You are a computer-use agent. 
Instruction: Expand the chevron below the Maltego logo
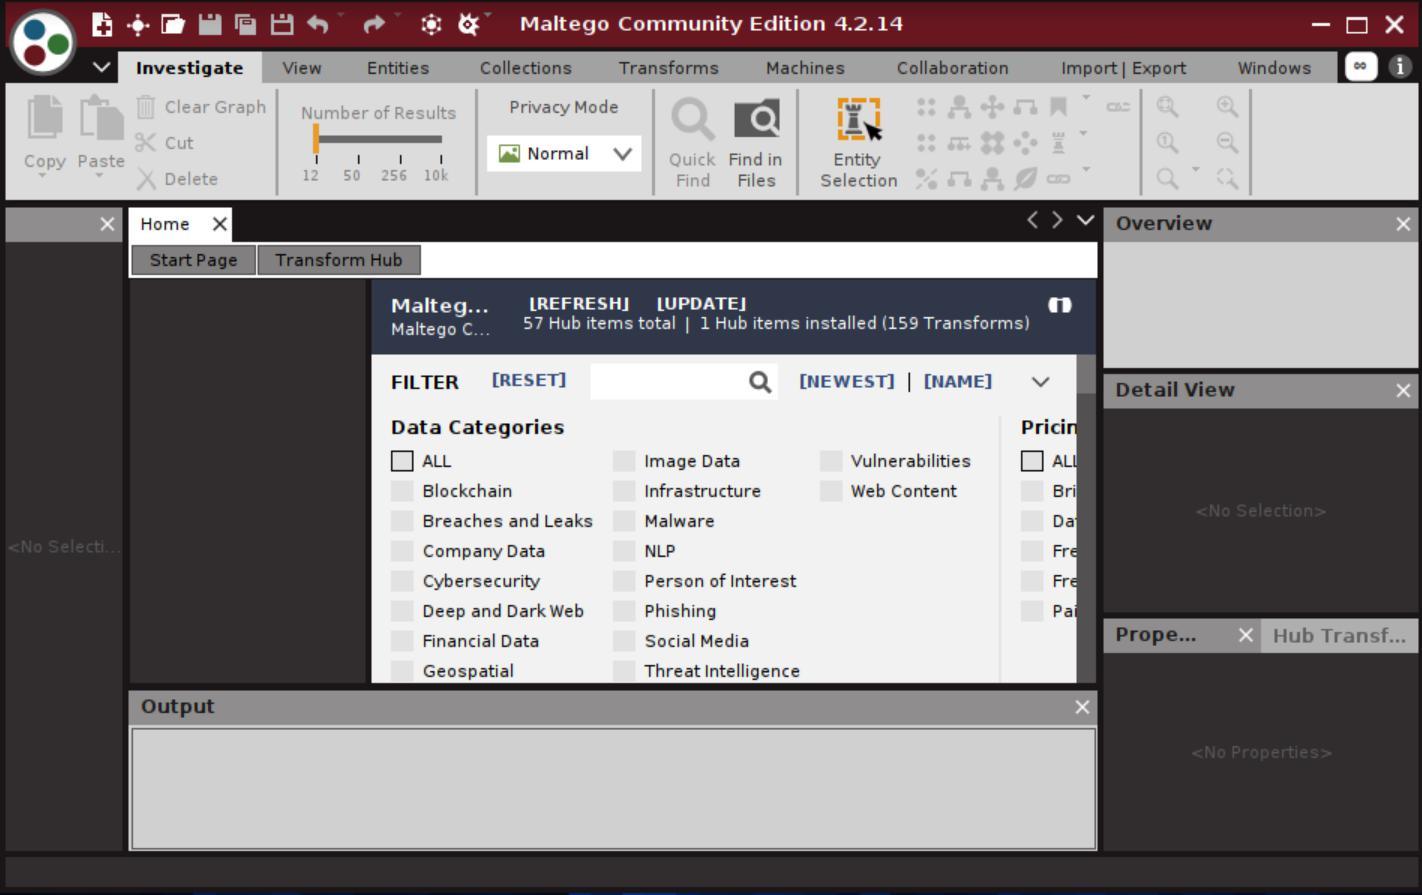[x=101, y=67]
